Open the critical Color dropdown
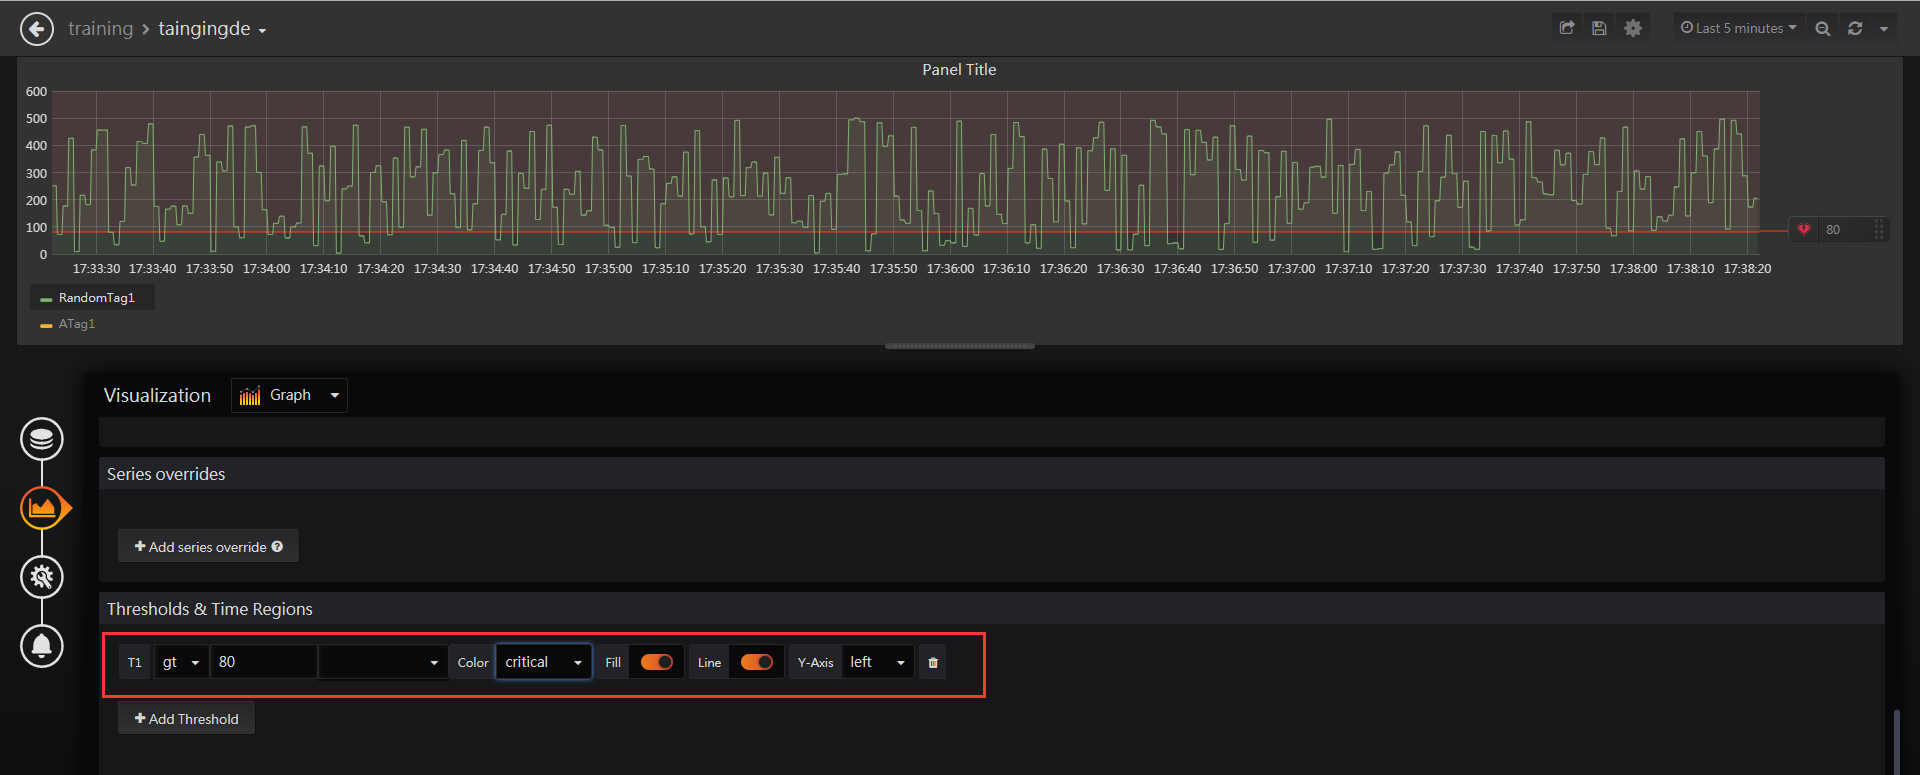Screen dimensions: 1920x775 point(544,662)
